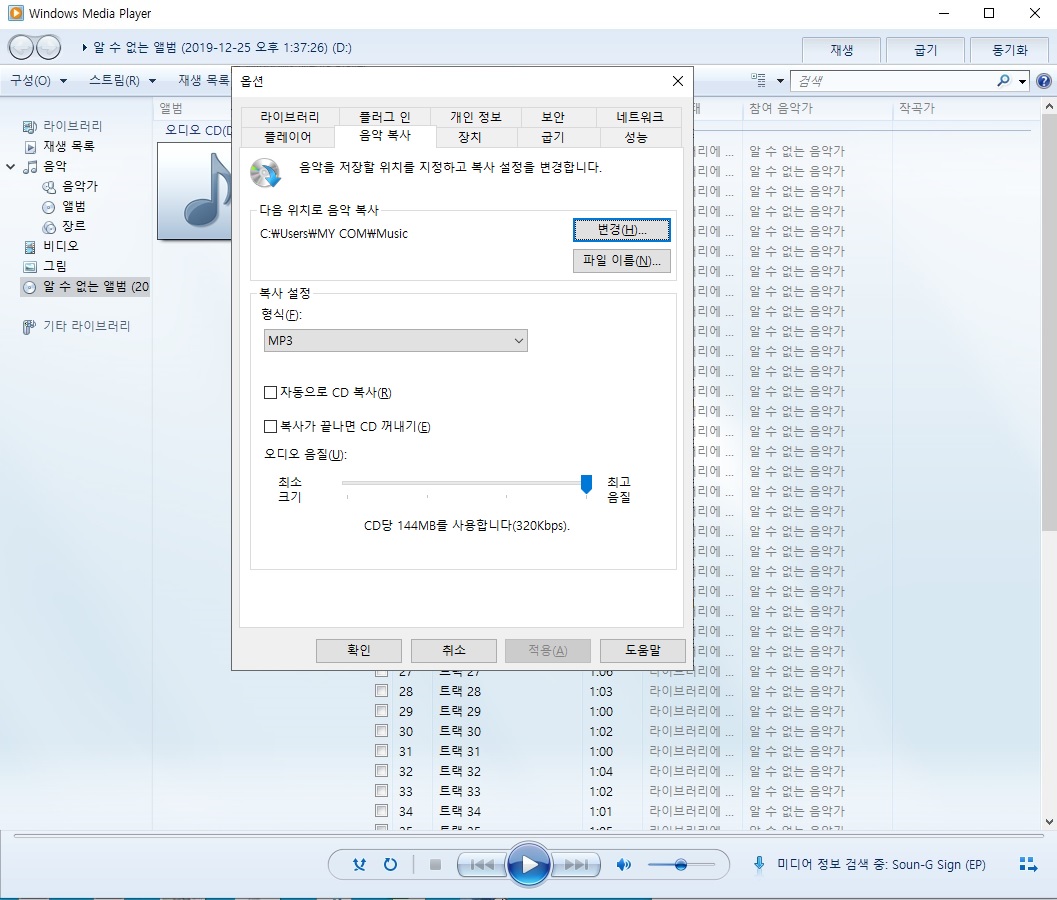The height and width of the screenshot is (900, 1057).
Task: Click the breadcrumb arrow before 알 수 없는 앨범
Action: (x=84, y=48)
